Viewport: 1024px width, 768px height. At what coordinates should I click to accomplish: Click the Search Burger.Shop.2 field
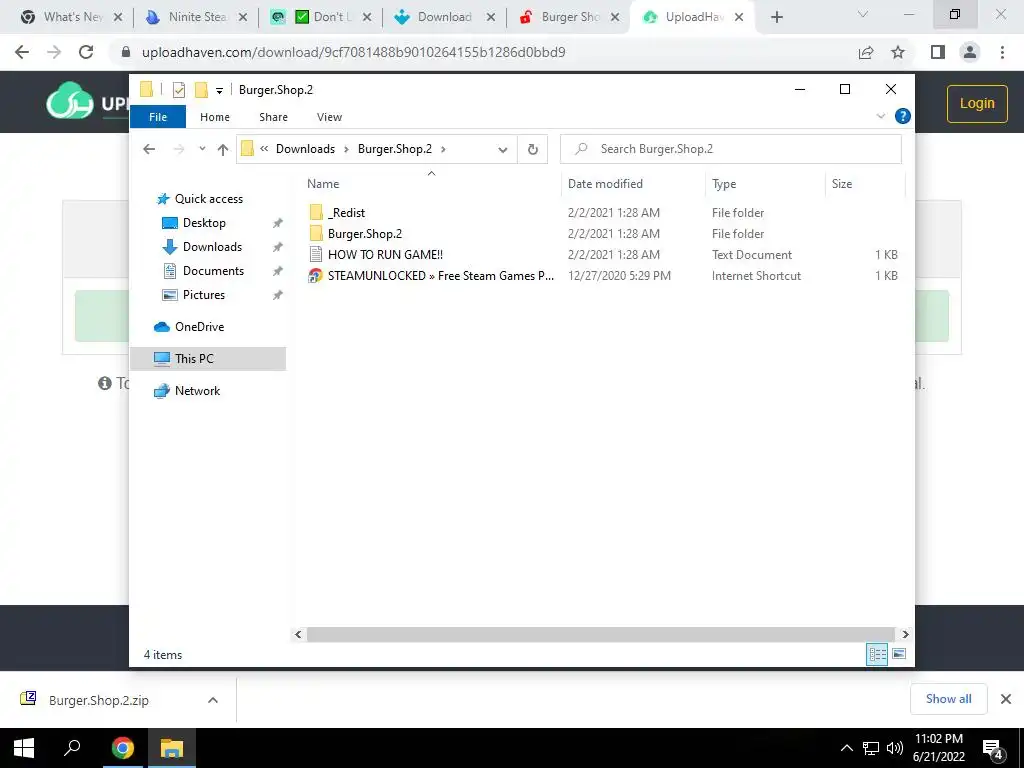[x=731, y=149]
